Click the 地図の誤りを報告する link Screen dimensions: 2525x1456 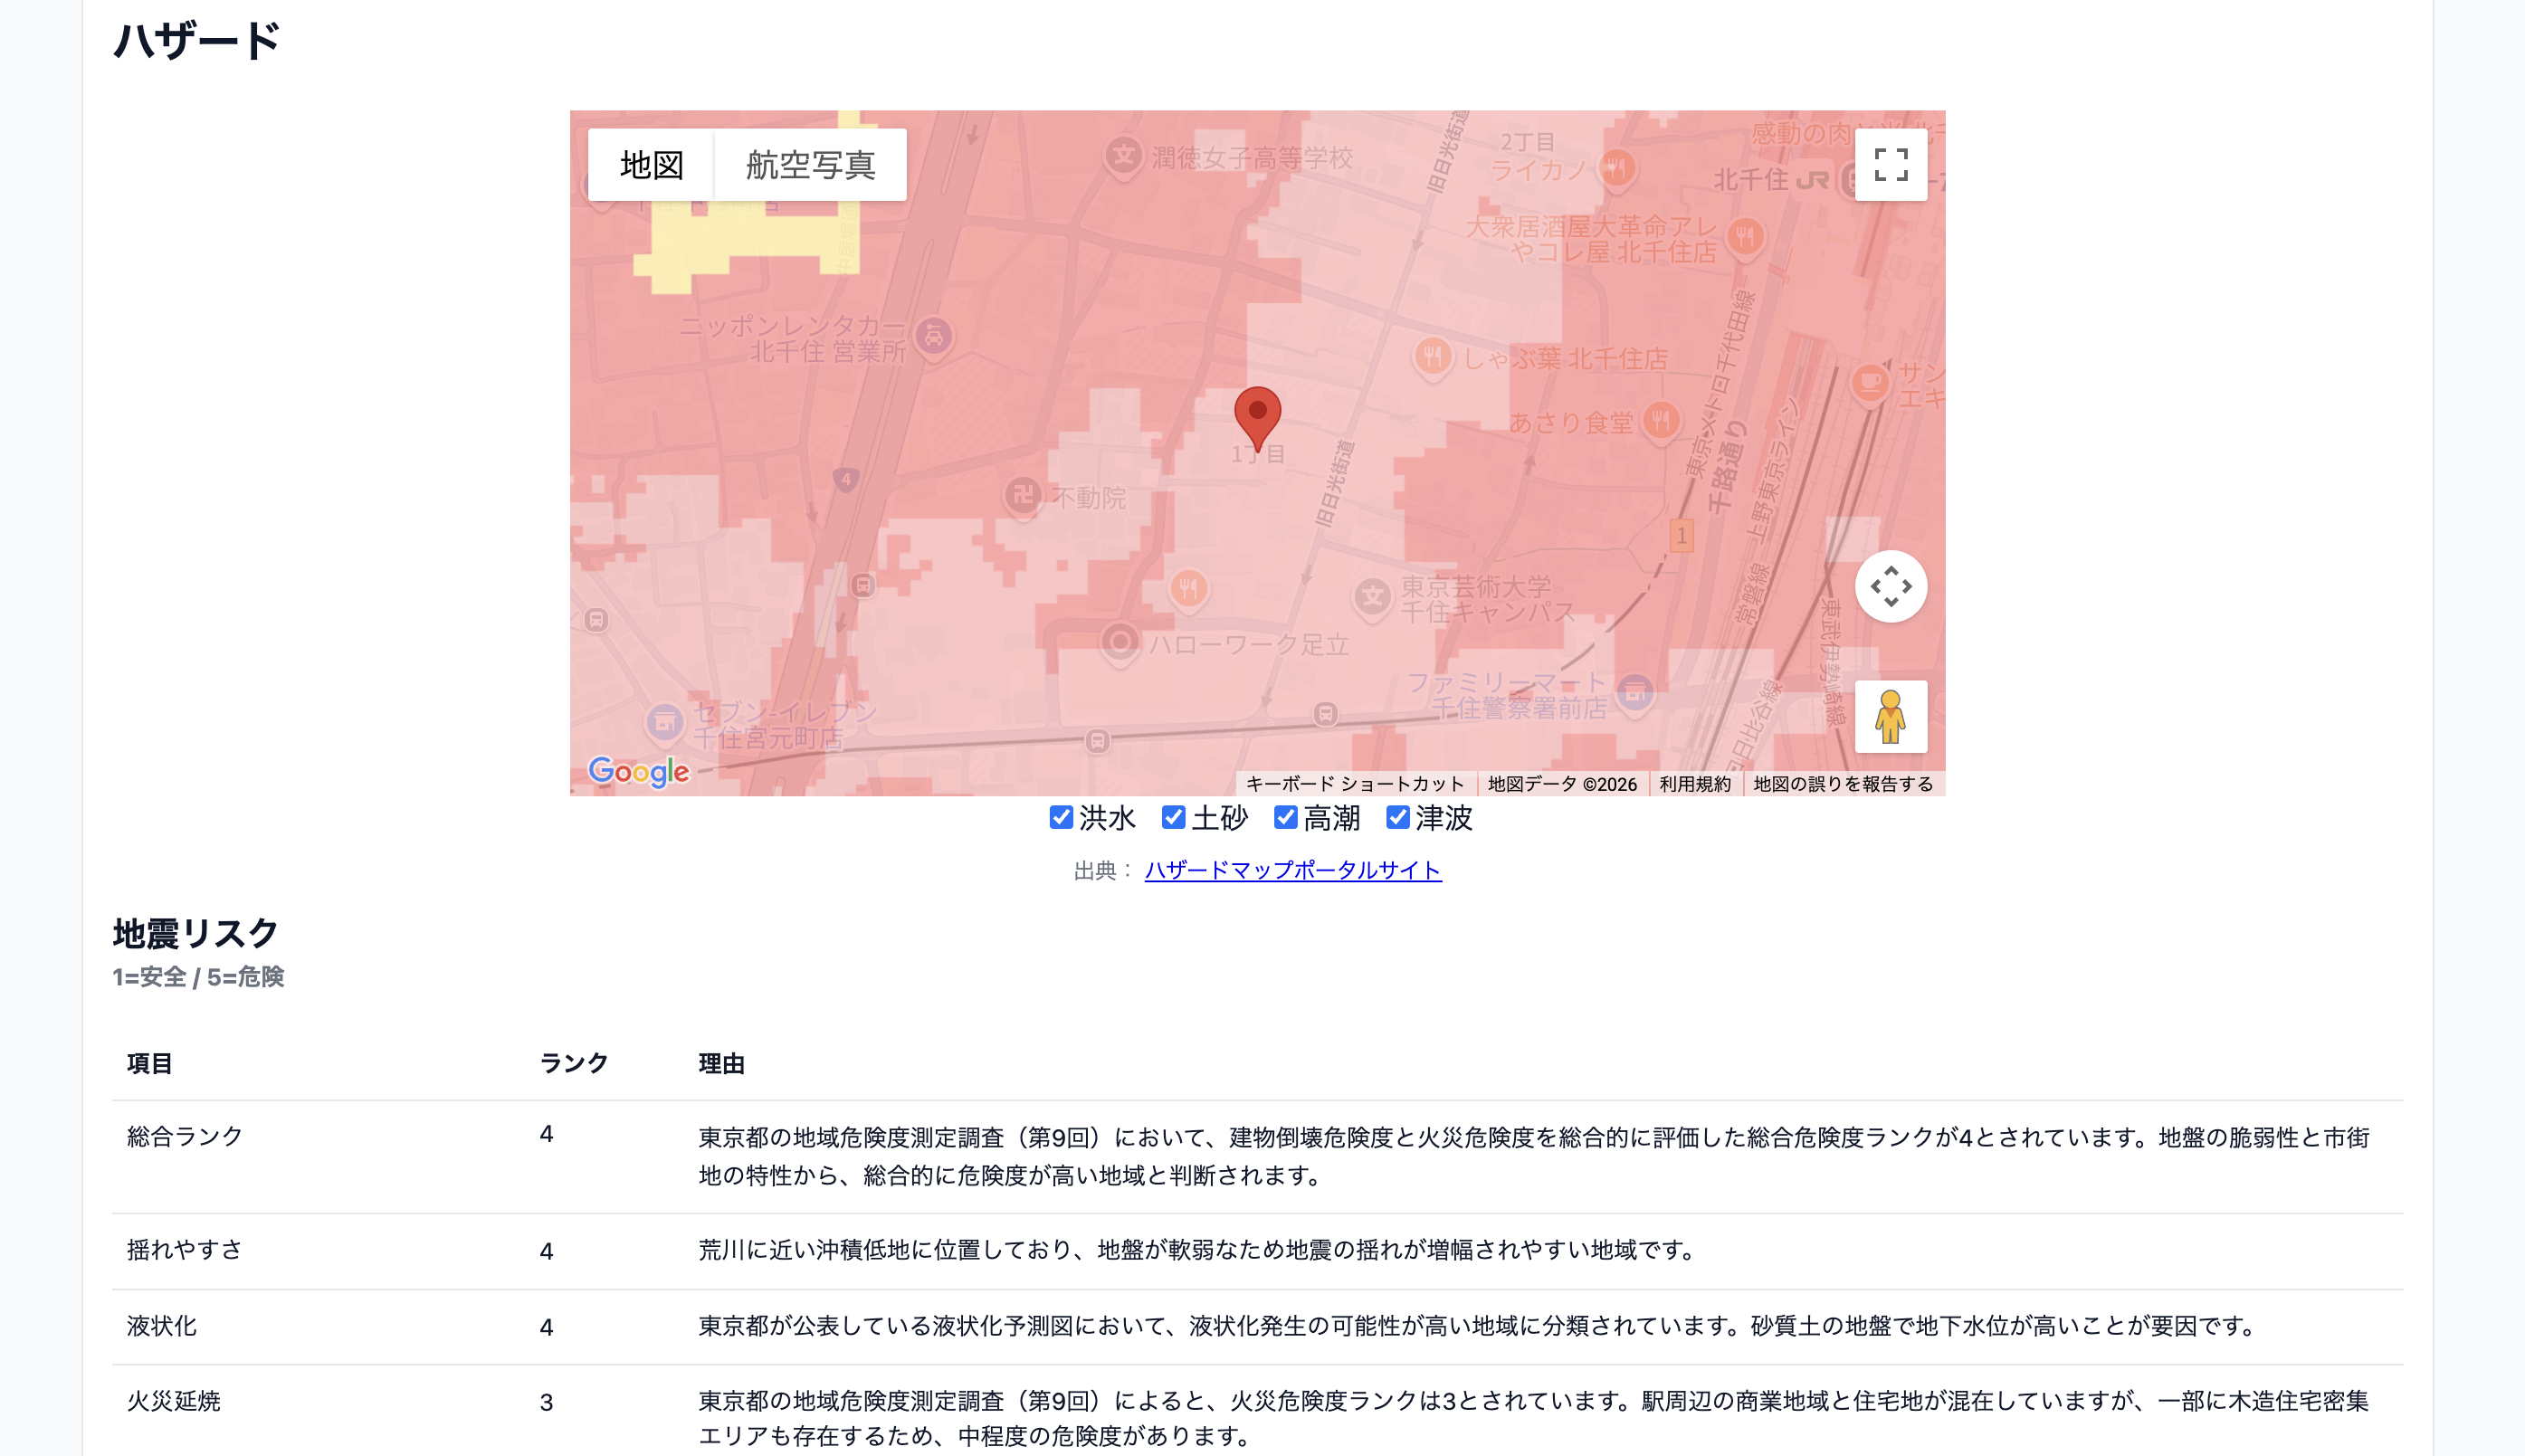click(x=1843, y=784)
